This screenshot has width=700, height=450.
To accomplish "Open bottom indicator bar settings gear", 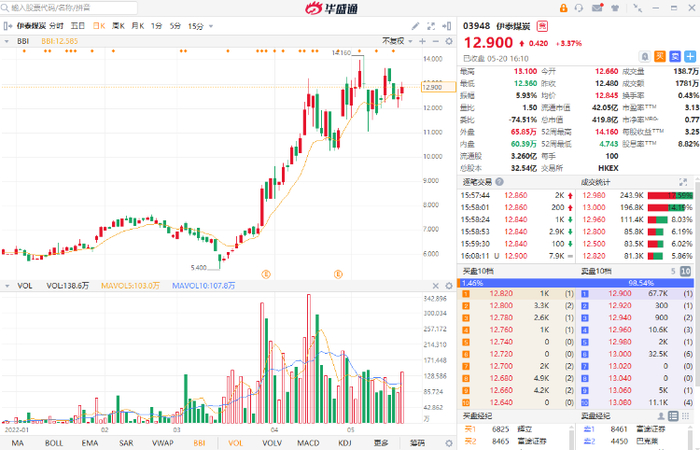I will point(449,443).
